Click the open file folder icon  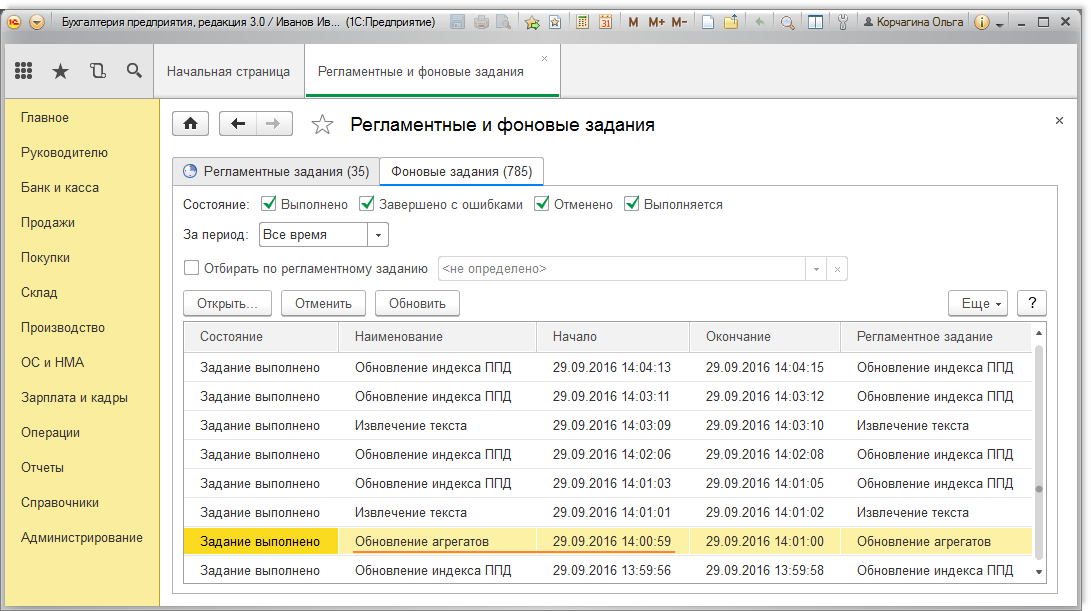[x=731, y=22]
